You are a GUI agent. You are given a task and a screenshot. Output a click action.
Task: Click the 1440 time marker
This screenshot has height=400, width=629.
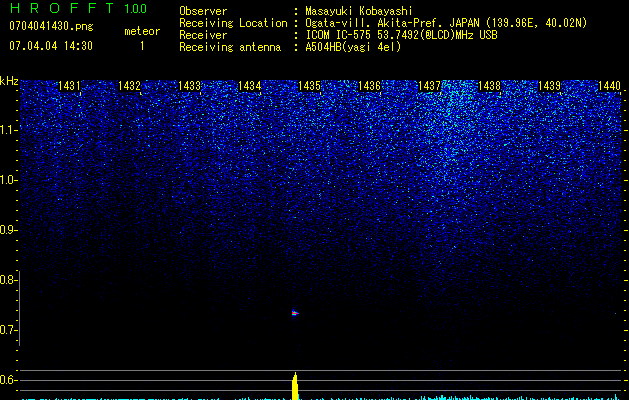click(x=609, y=86)
